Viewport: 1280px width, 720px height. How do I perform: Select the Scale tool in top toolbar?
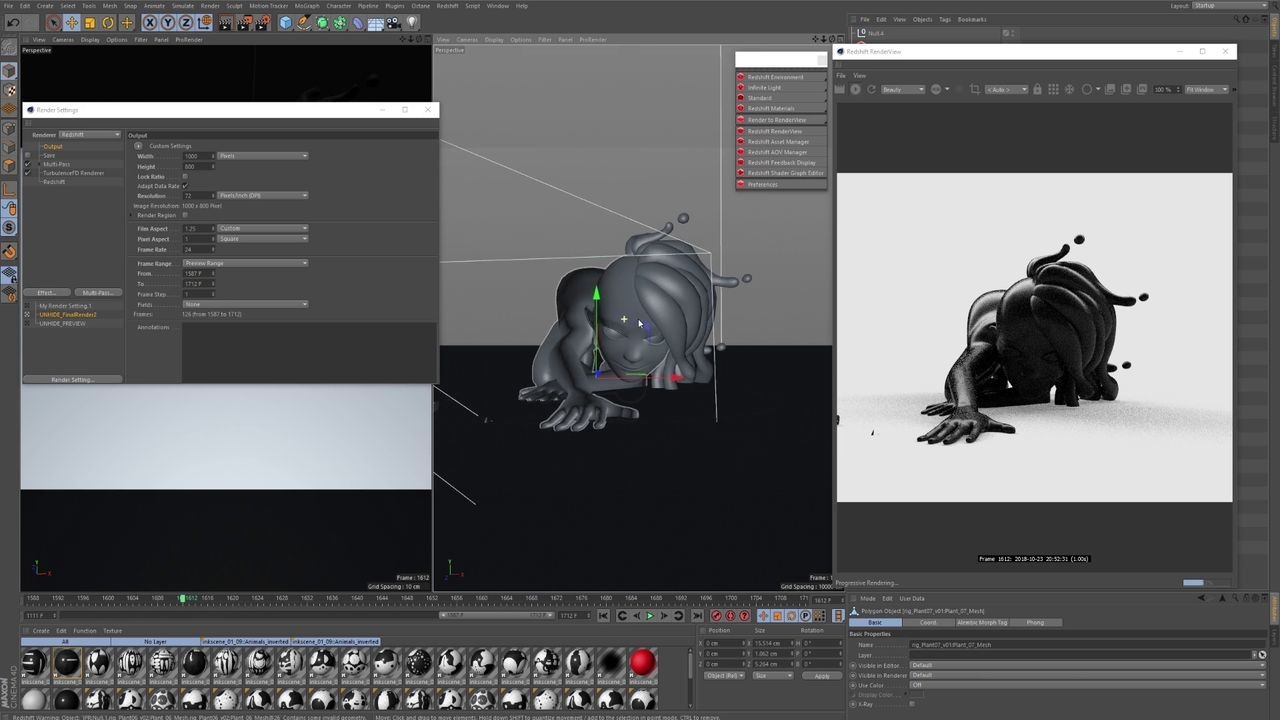point(90,22)
